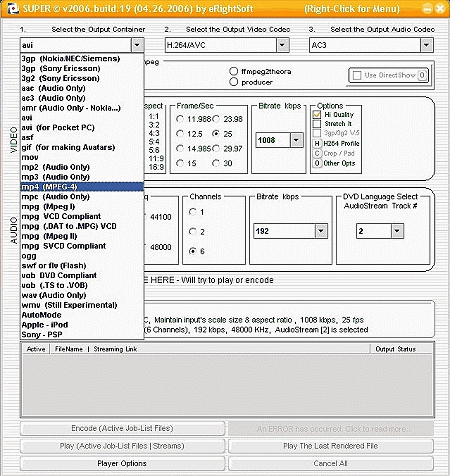The height and width of the screenshot is (476, 450).
Task: Select the 16:9 aspect ratio
Action: coord(156,167)
